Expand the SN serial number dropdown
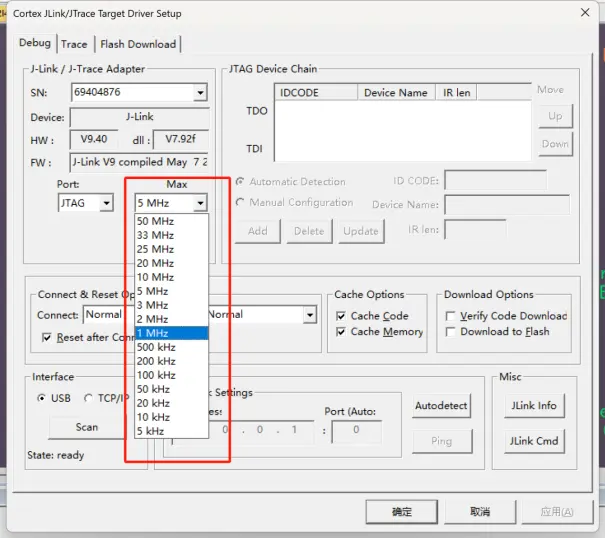Viewport: 606px width, 539px height. click(200, 93)
